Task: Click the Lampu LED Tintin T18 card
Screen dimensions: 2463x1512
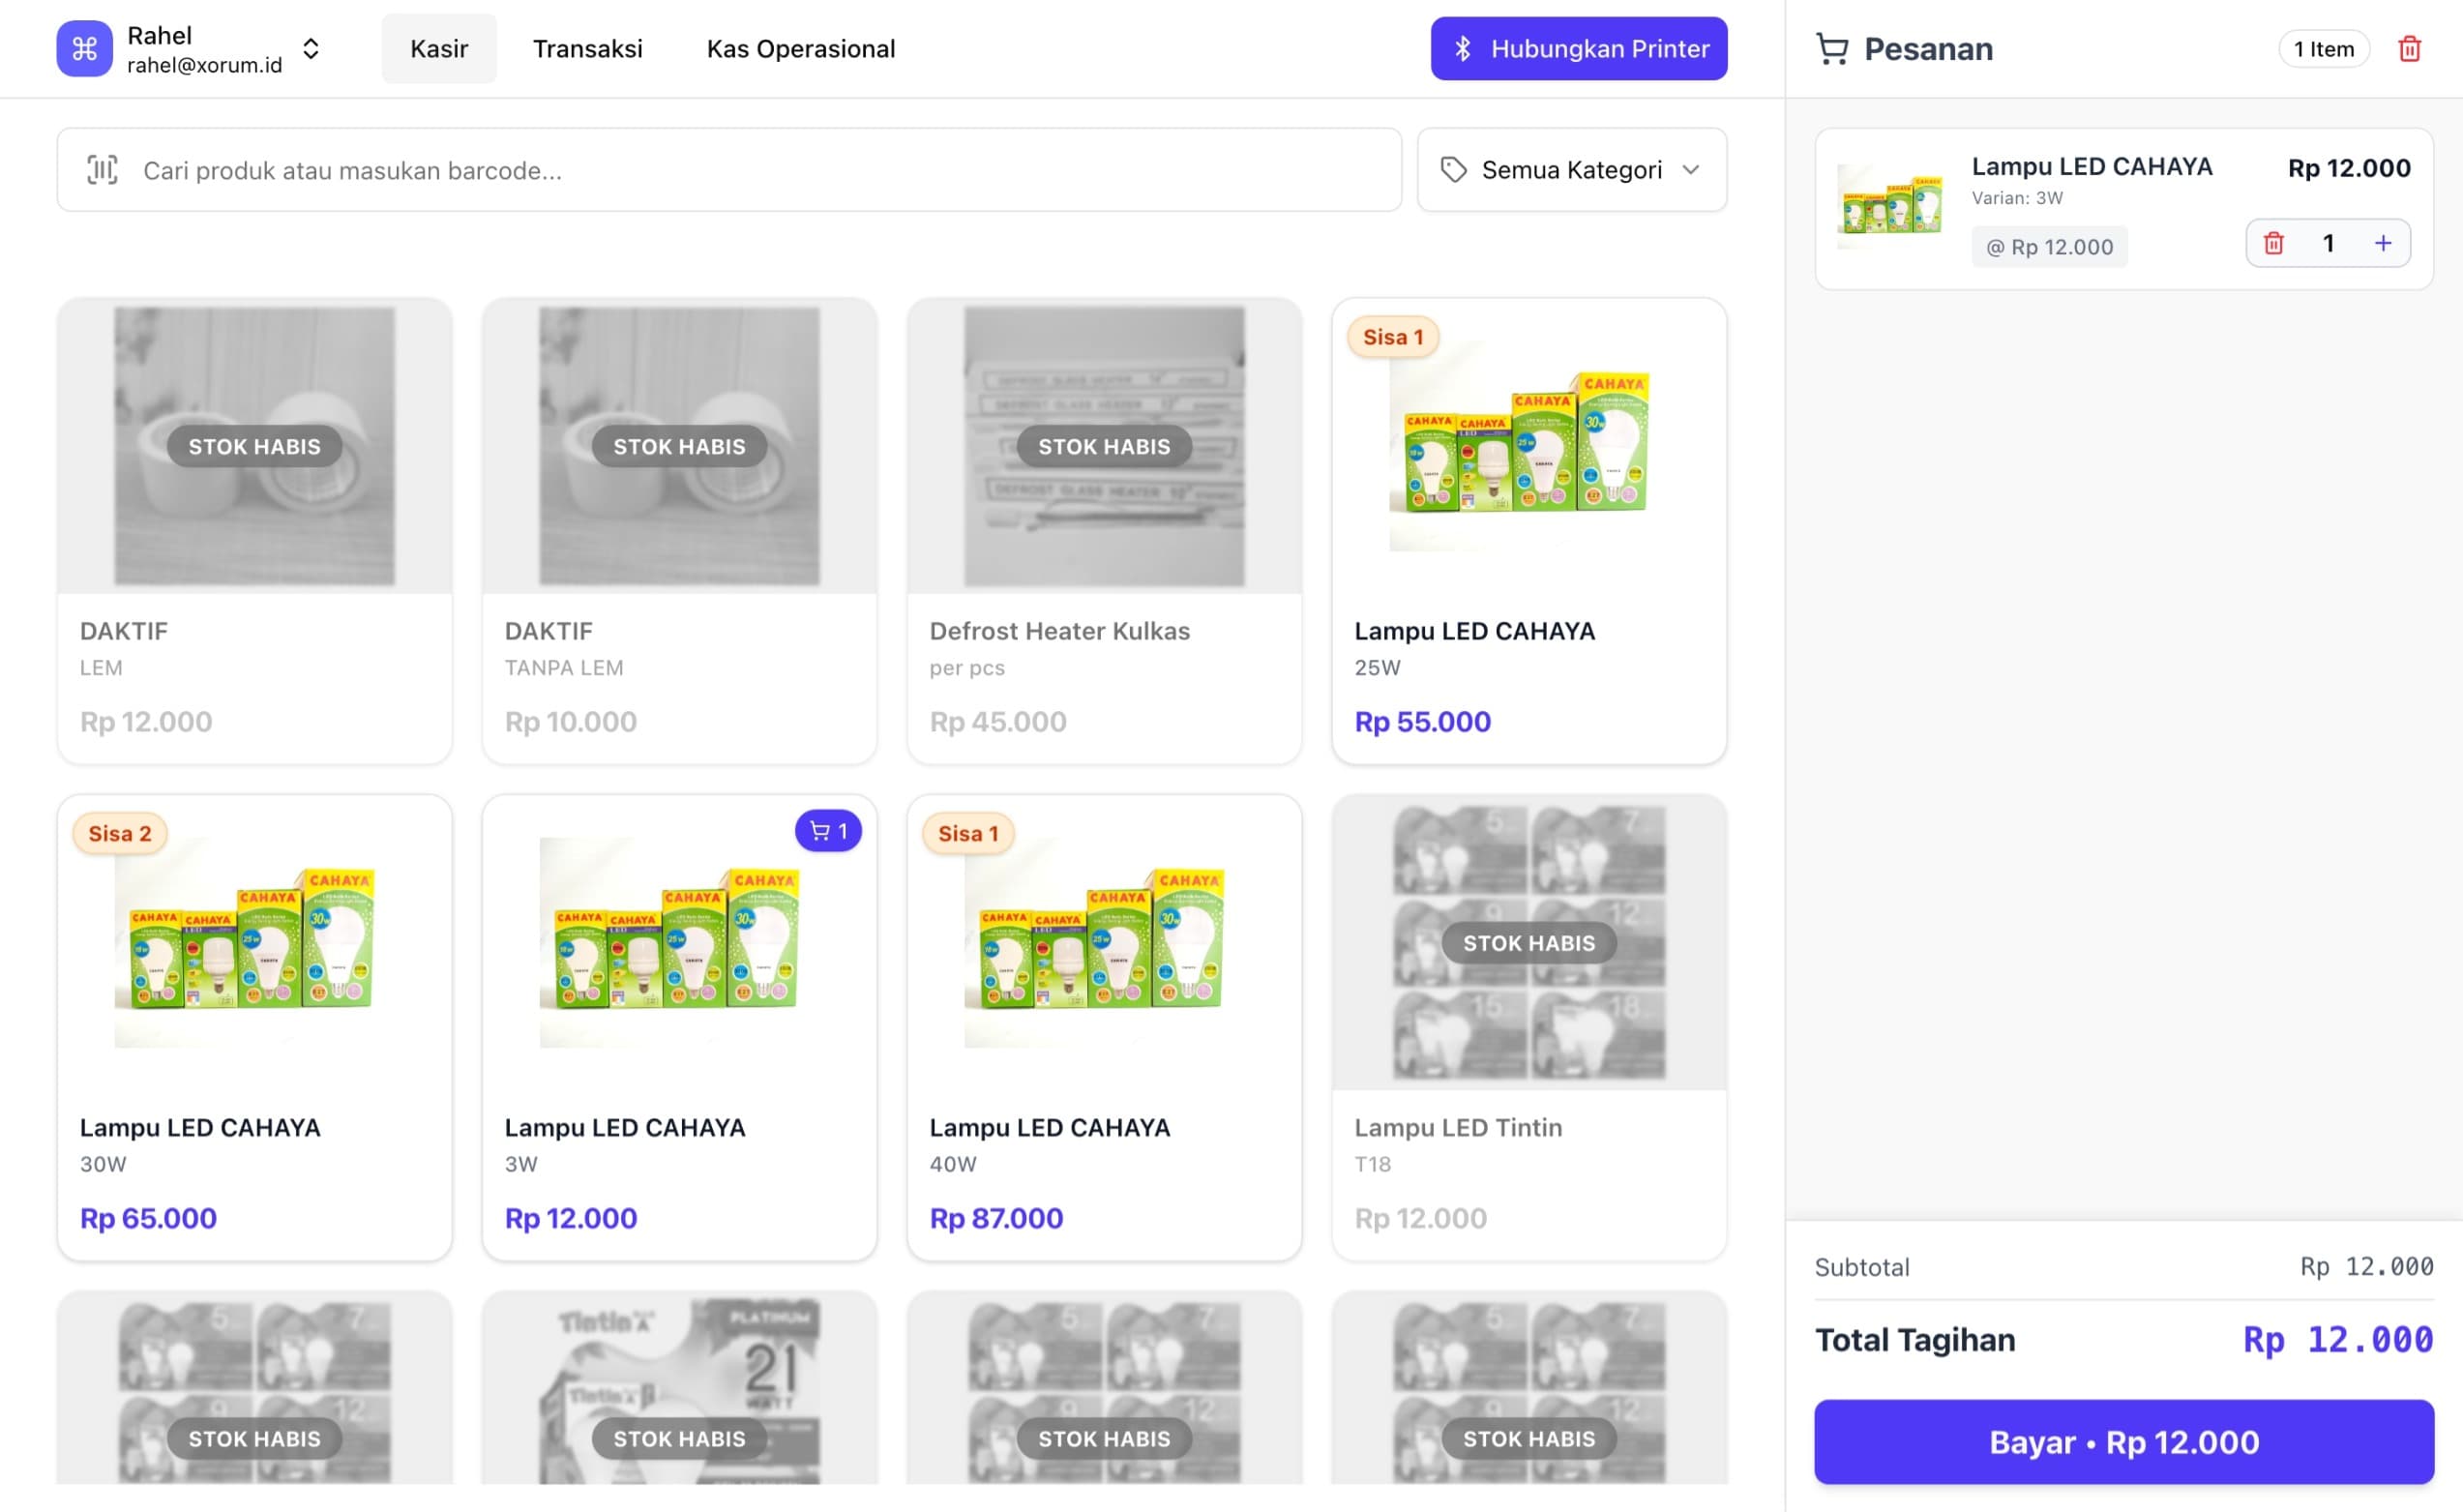Action: pyautogui.click(x=1528, y=1027)
